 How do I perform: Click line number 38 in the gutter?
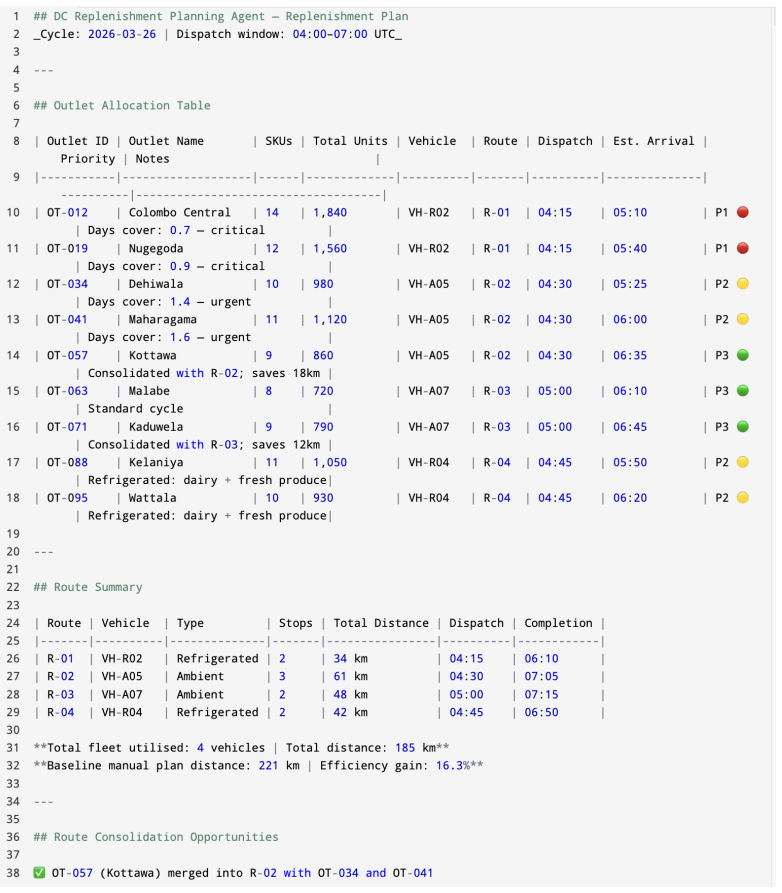[13, 872]
